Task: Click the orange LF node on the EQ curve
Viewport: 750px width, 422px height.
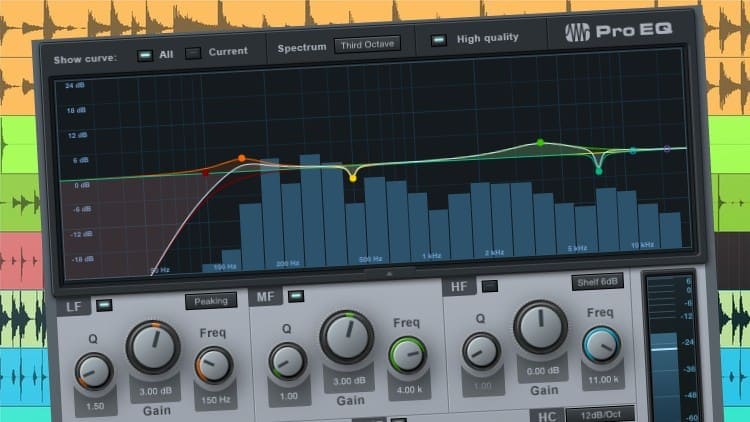Action: click(x=242, y=158)
